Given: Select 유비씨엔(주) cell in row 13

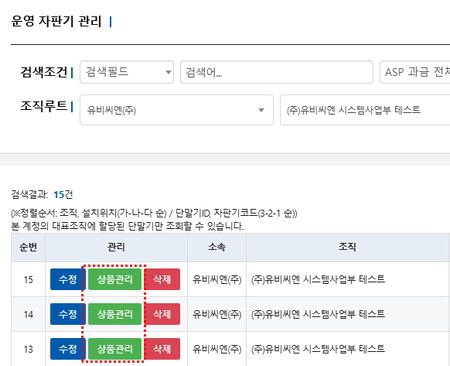Looking at the screenshot, I should [x=217, y=349].
